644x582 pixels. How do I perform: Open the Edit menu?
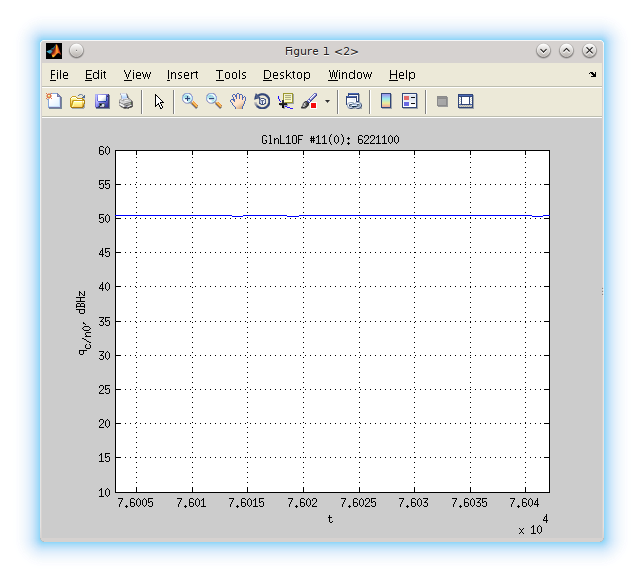pyautogui.click(x=95, y=75)
